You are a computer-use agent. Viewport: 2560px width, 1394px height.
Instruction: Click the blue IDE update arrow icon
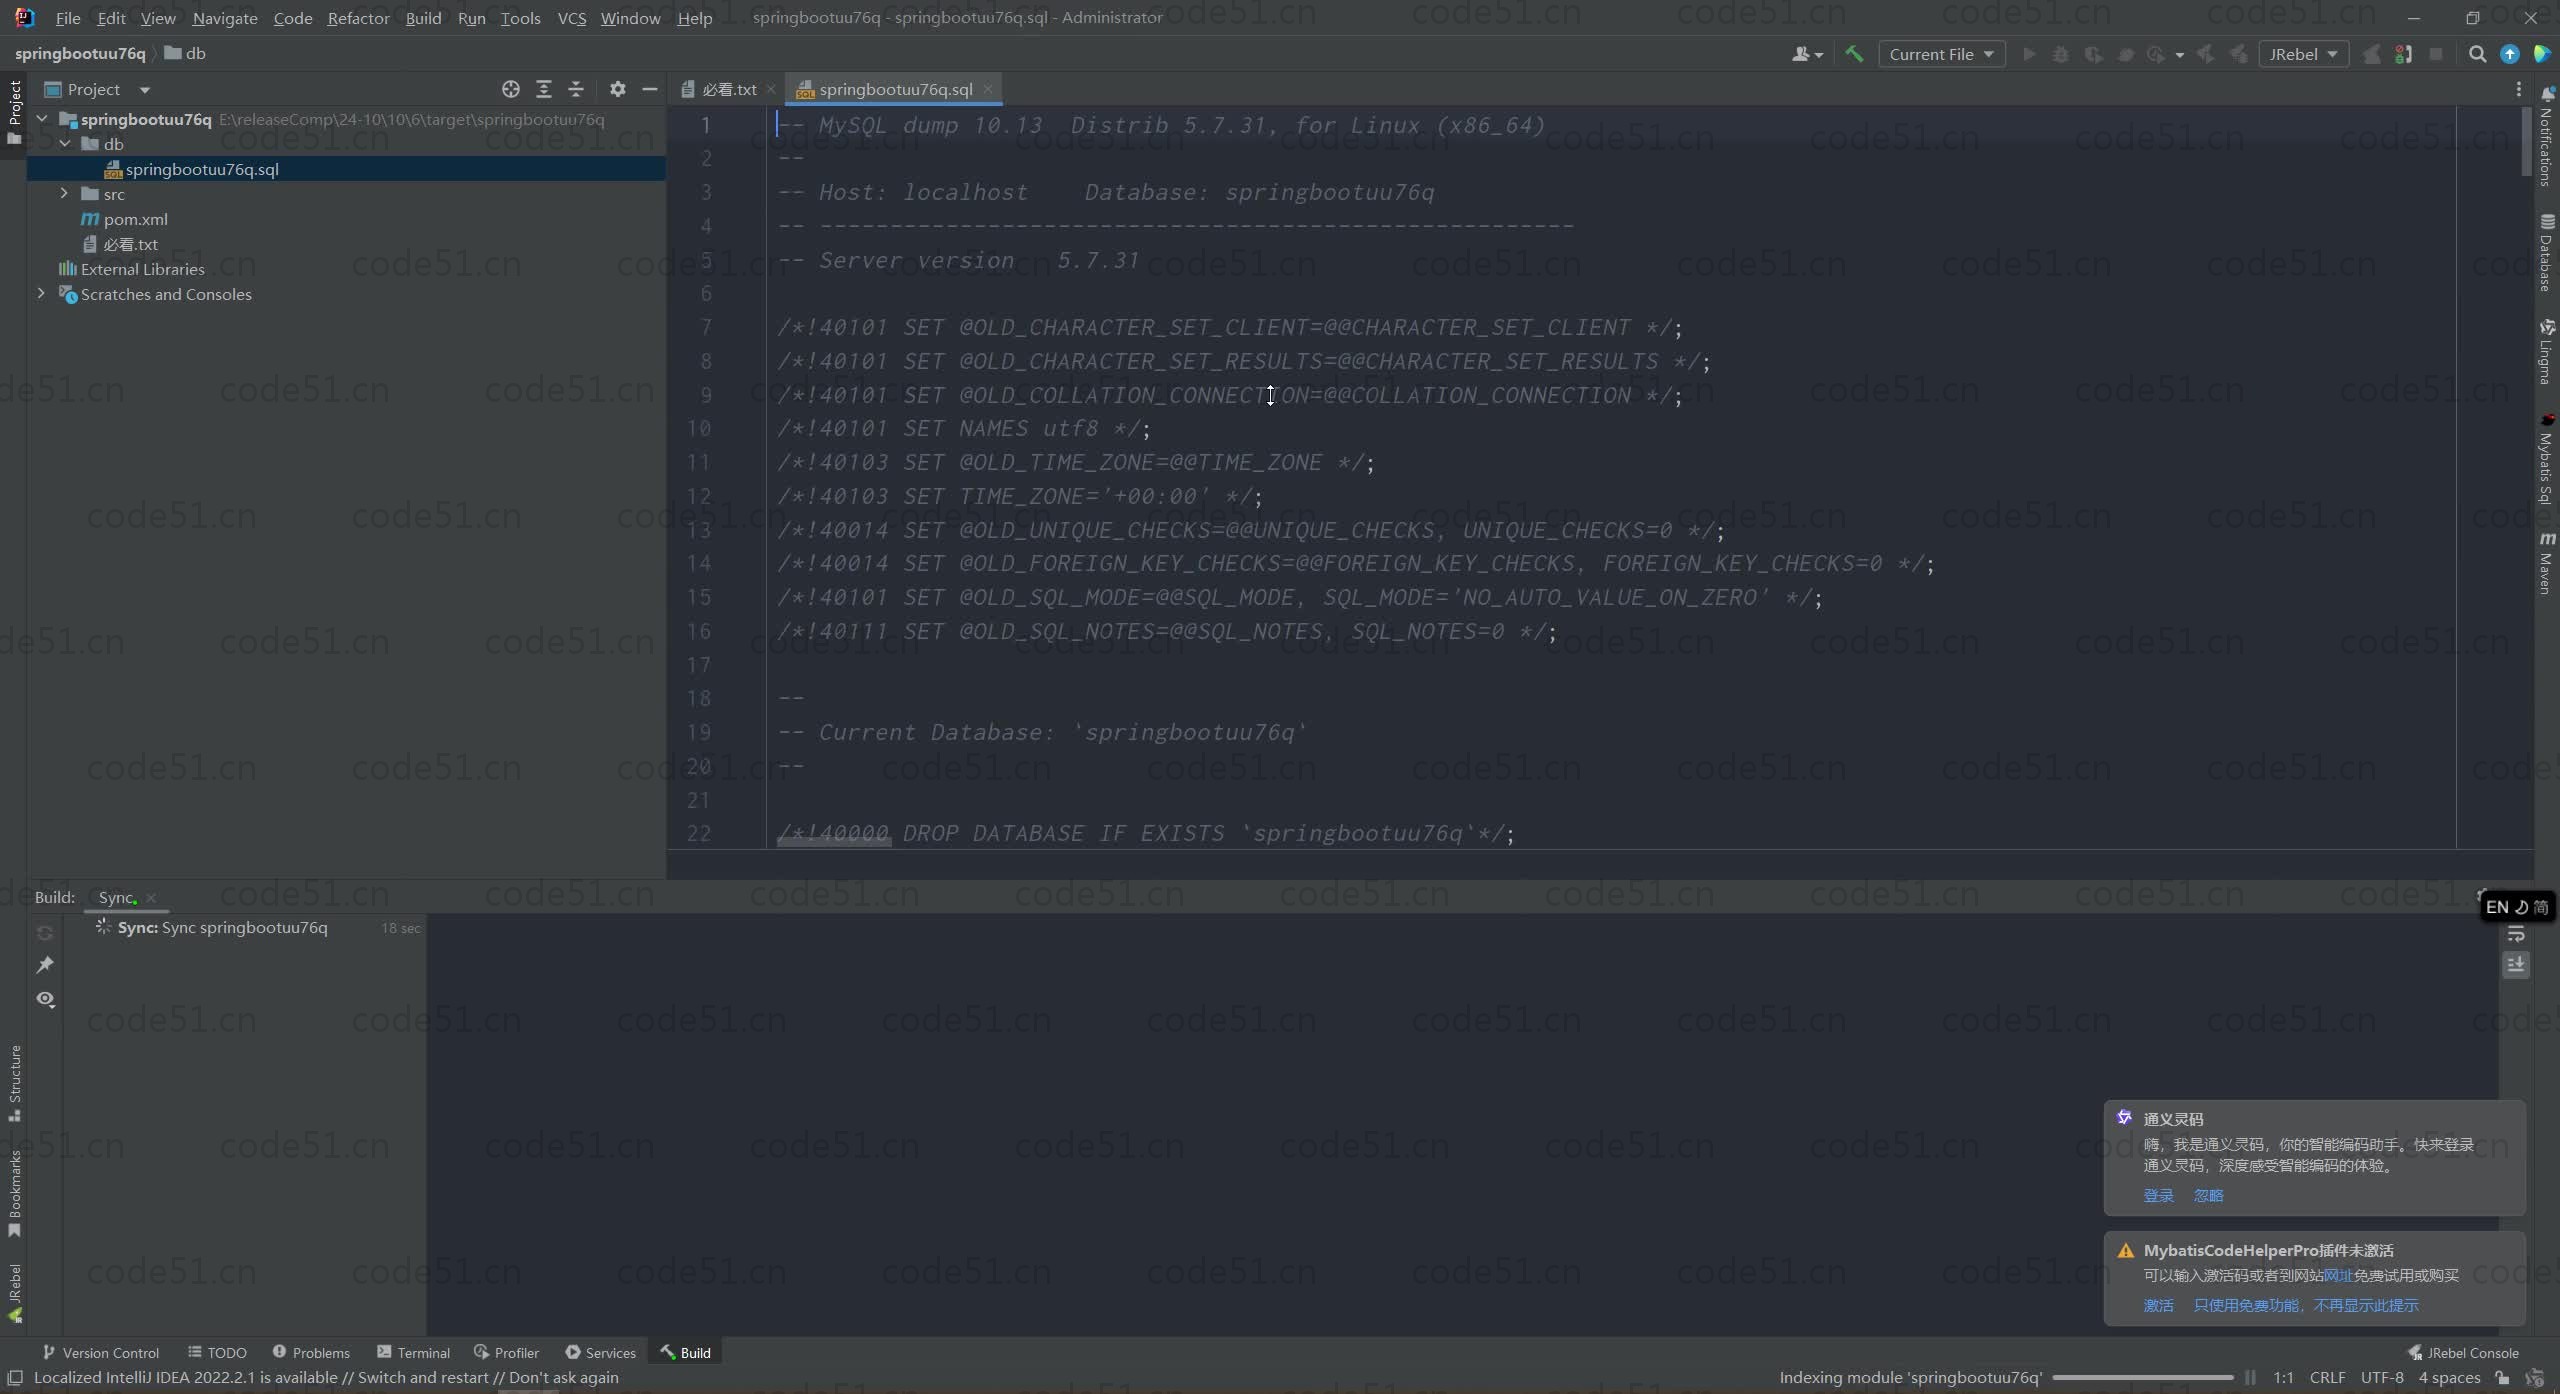coord(2509,54)
